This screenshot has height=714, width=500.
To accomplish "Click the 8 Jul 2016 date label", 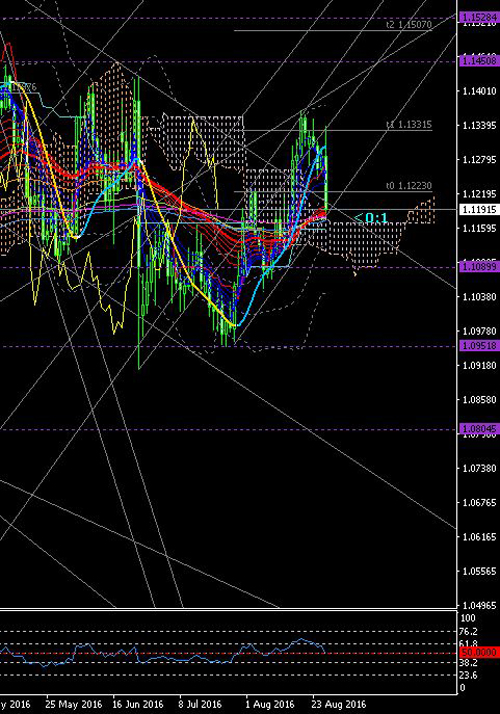I will (200, 704).
